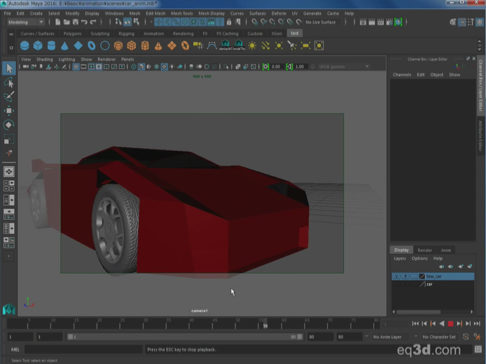Viewport: 486px width, 364px height.
Task: Open the Script Editor icon at bottom right
Action: tap(478, 349)
